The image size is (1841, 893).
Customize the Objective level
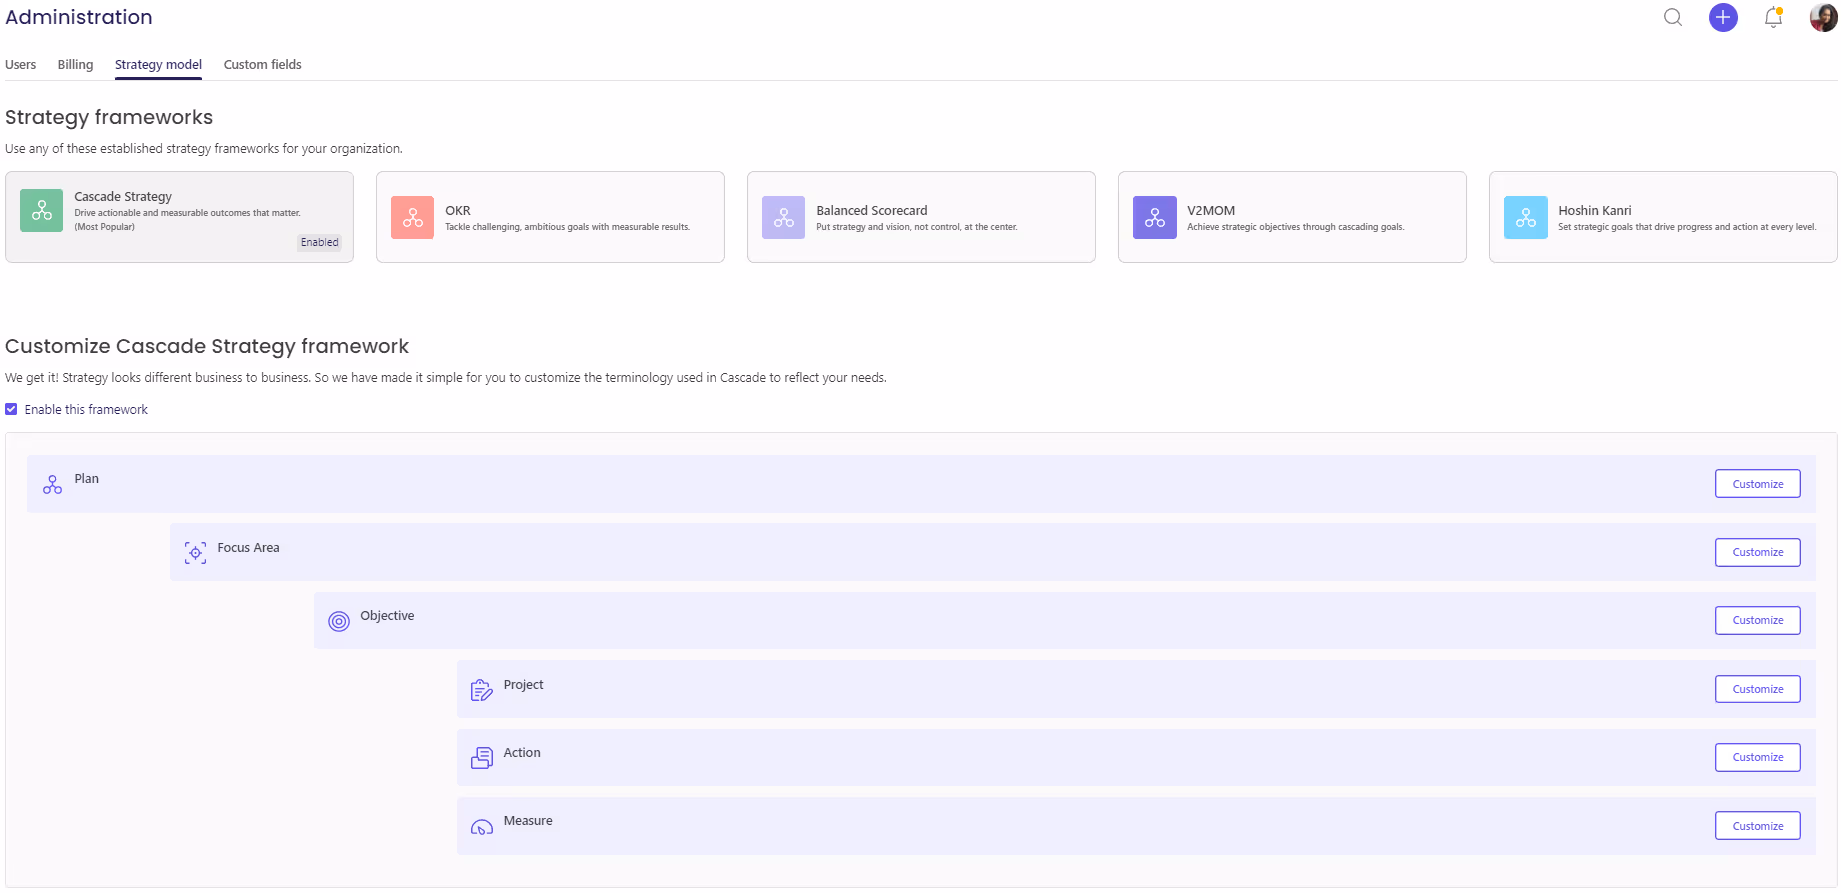point(1758,620)
